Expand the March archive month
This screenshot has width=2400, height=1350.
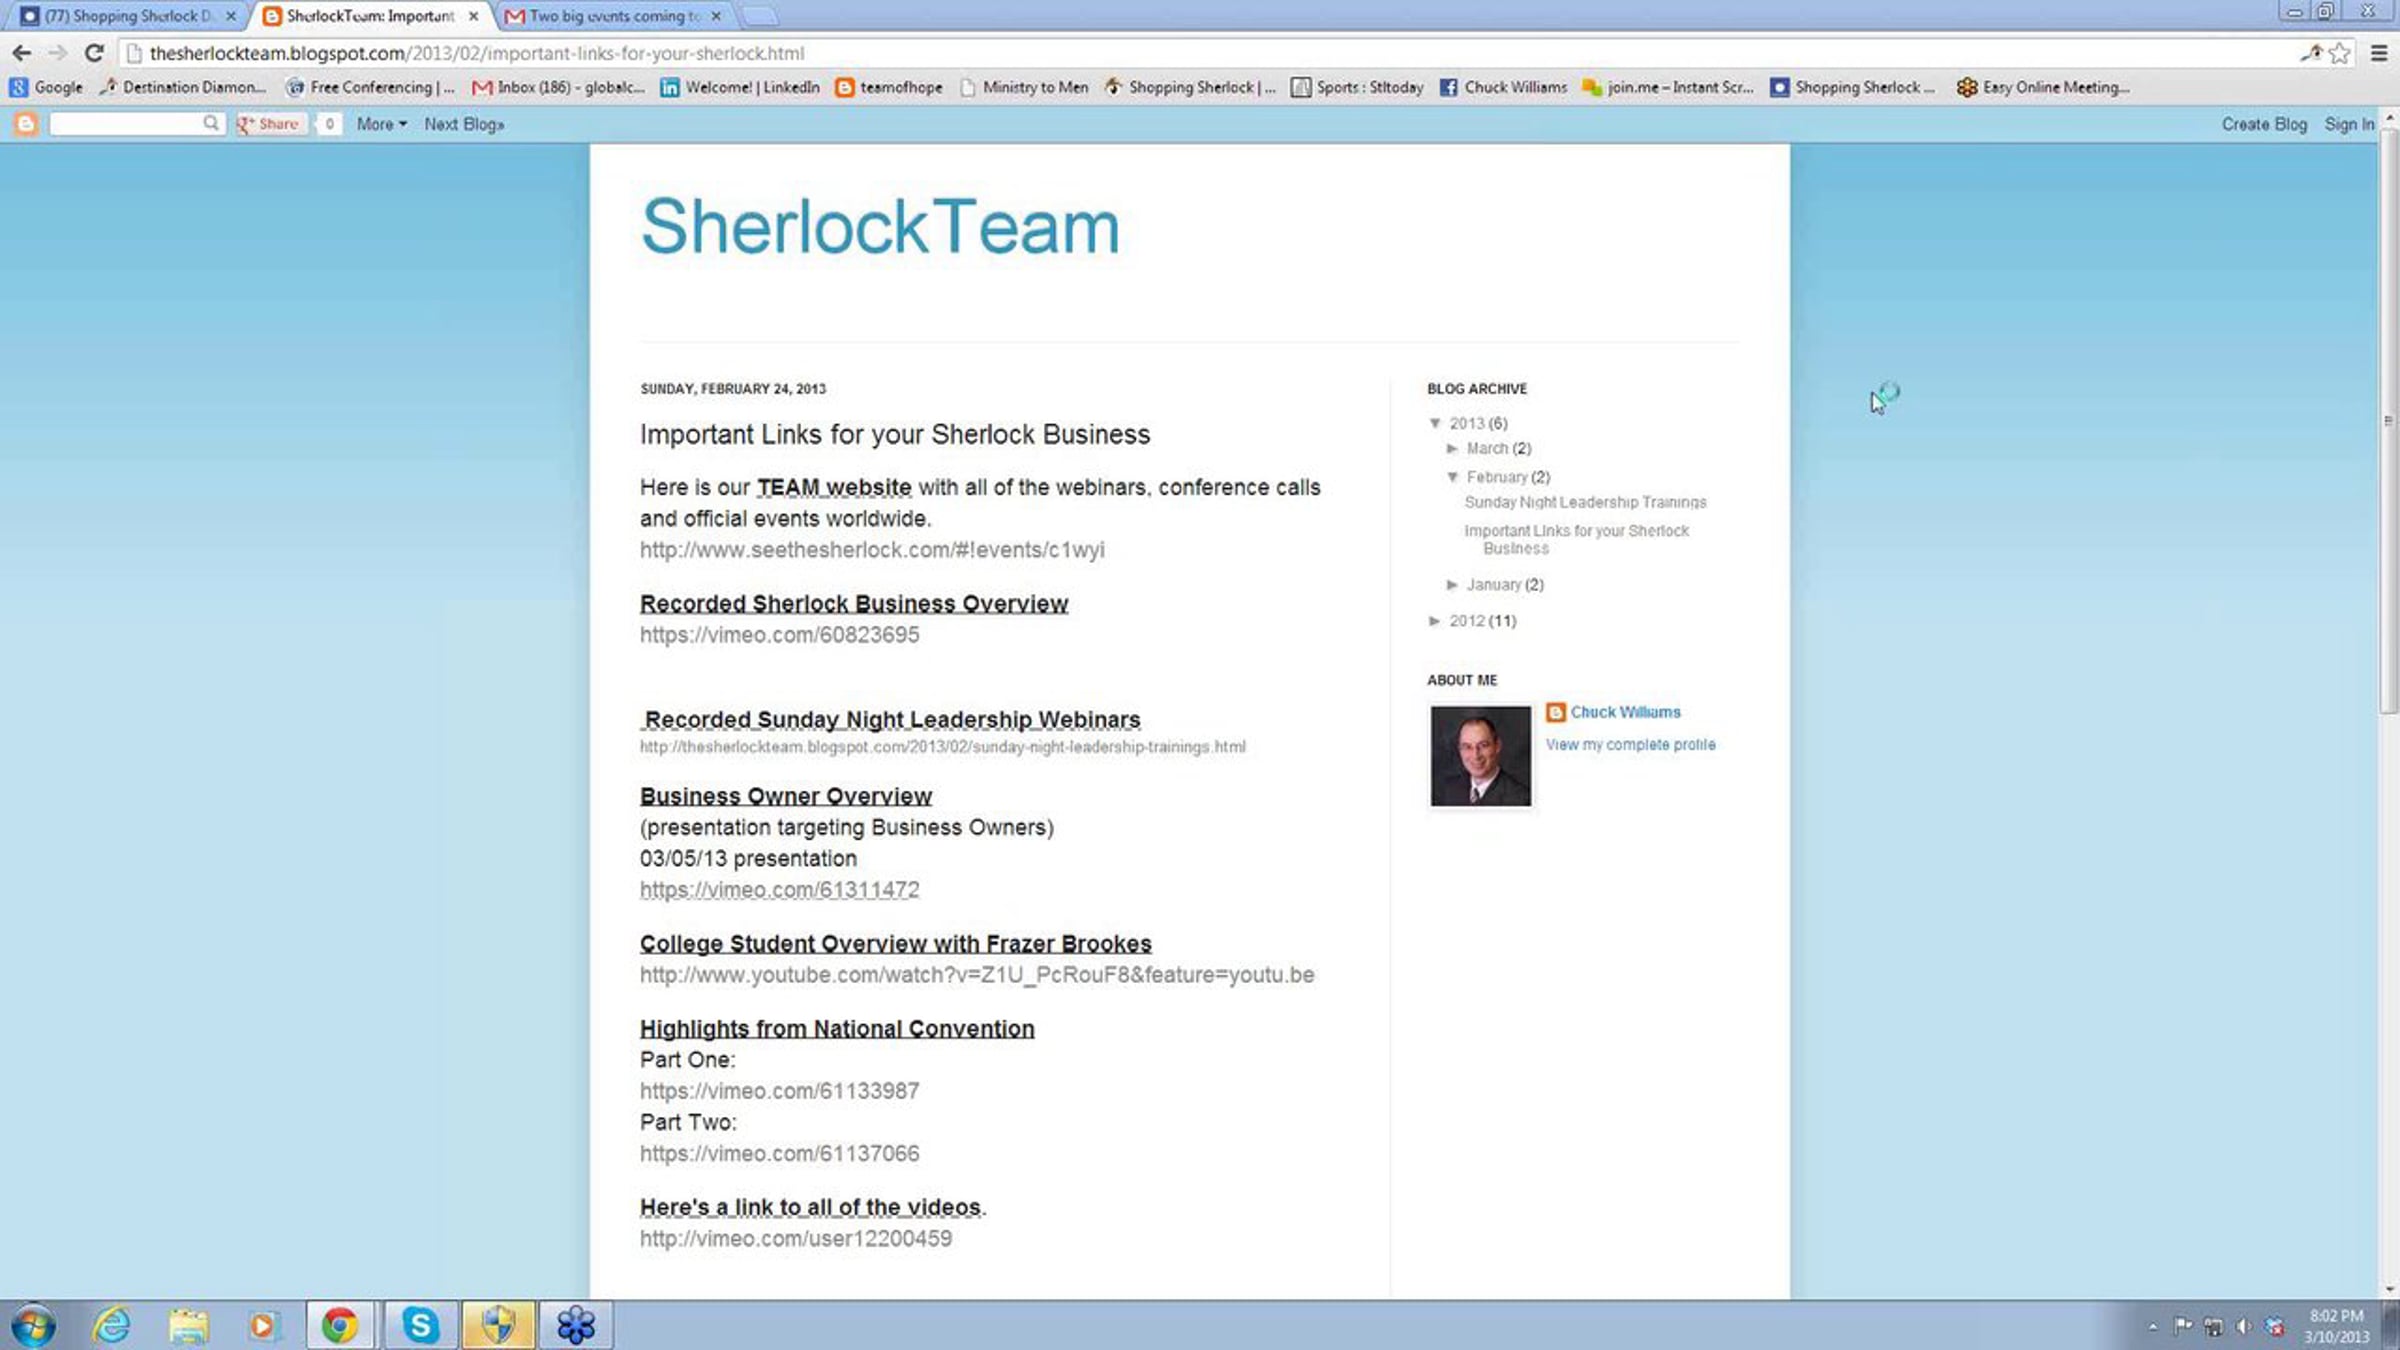tap(1452, 448)
